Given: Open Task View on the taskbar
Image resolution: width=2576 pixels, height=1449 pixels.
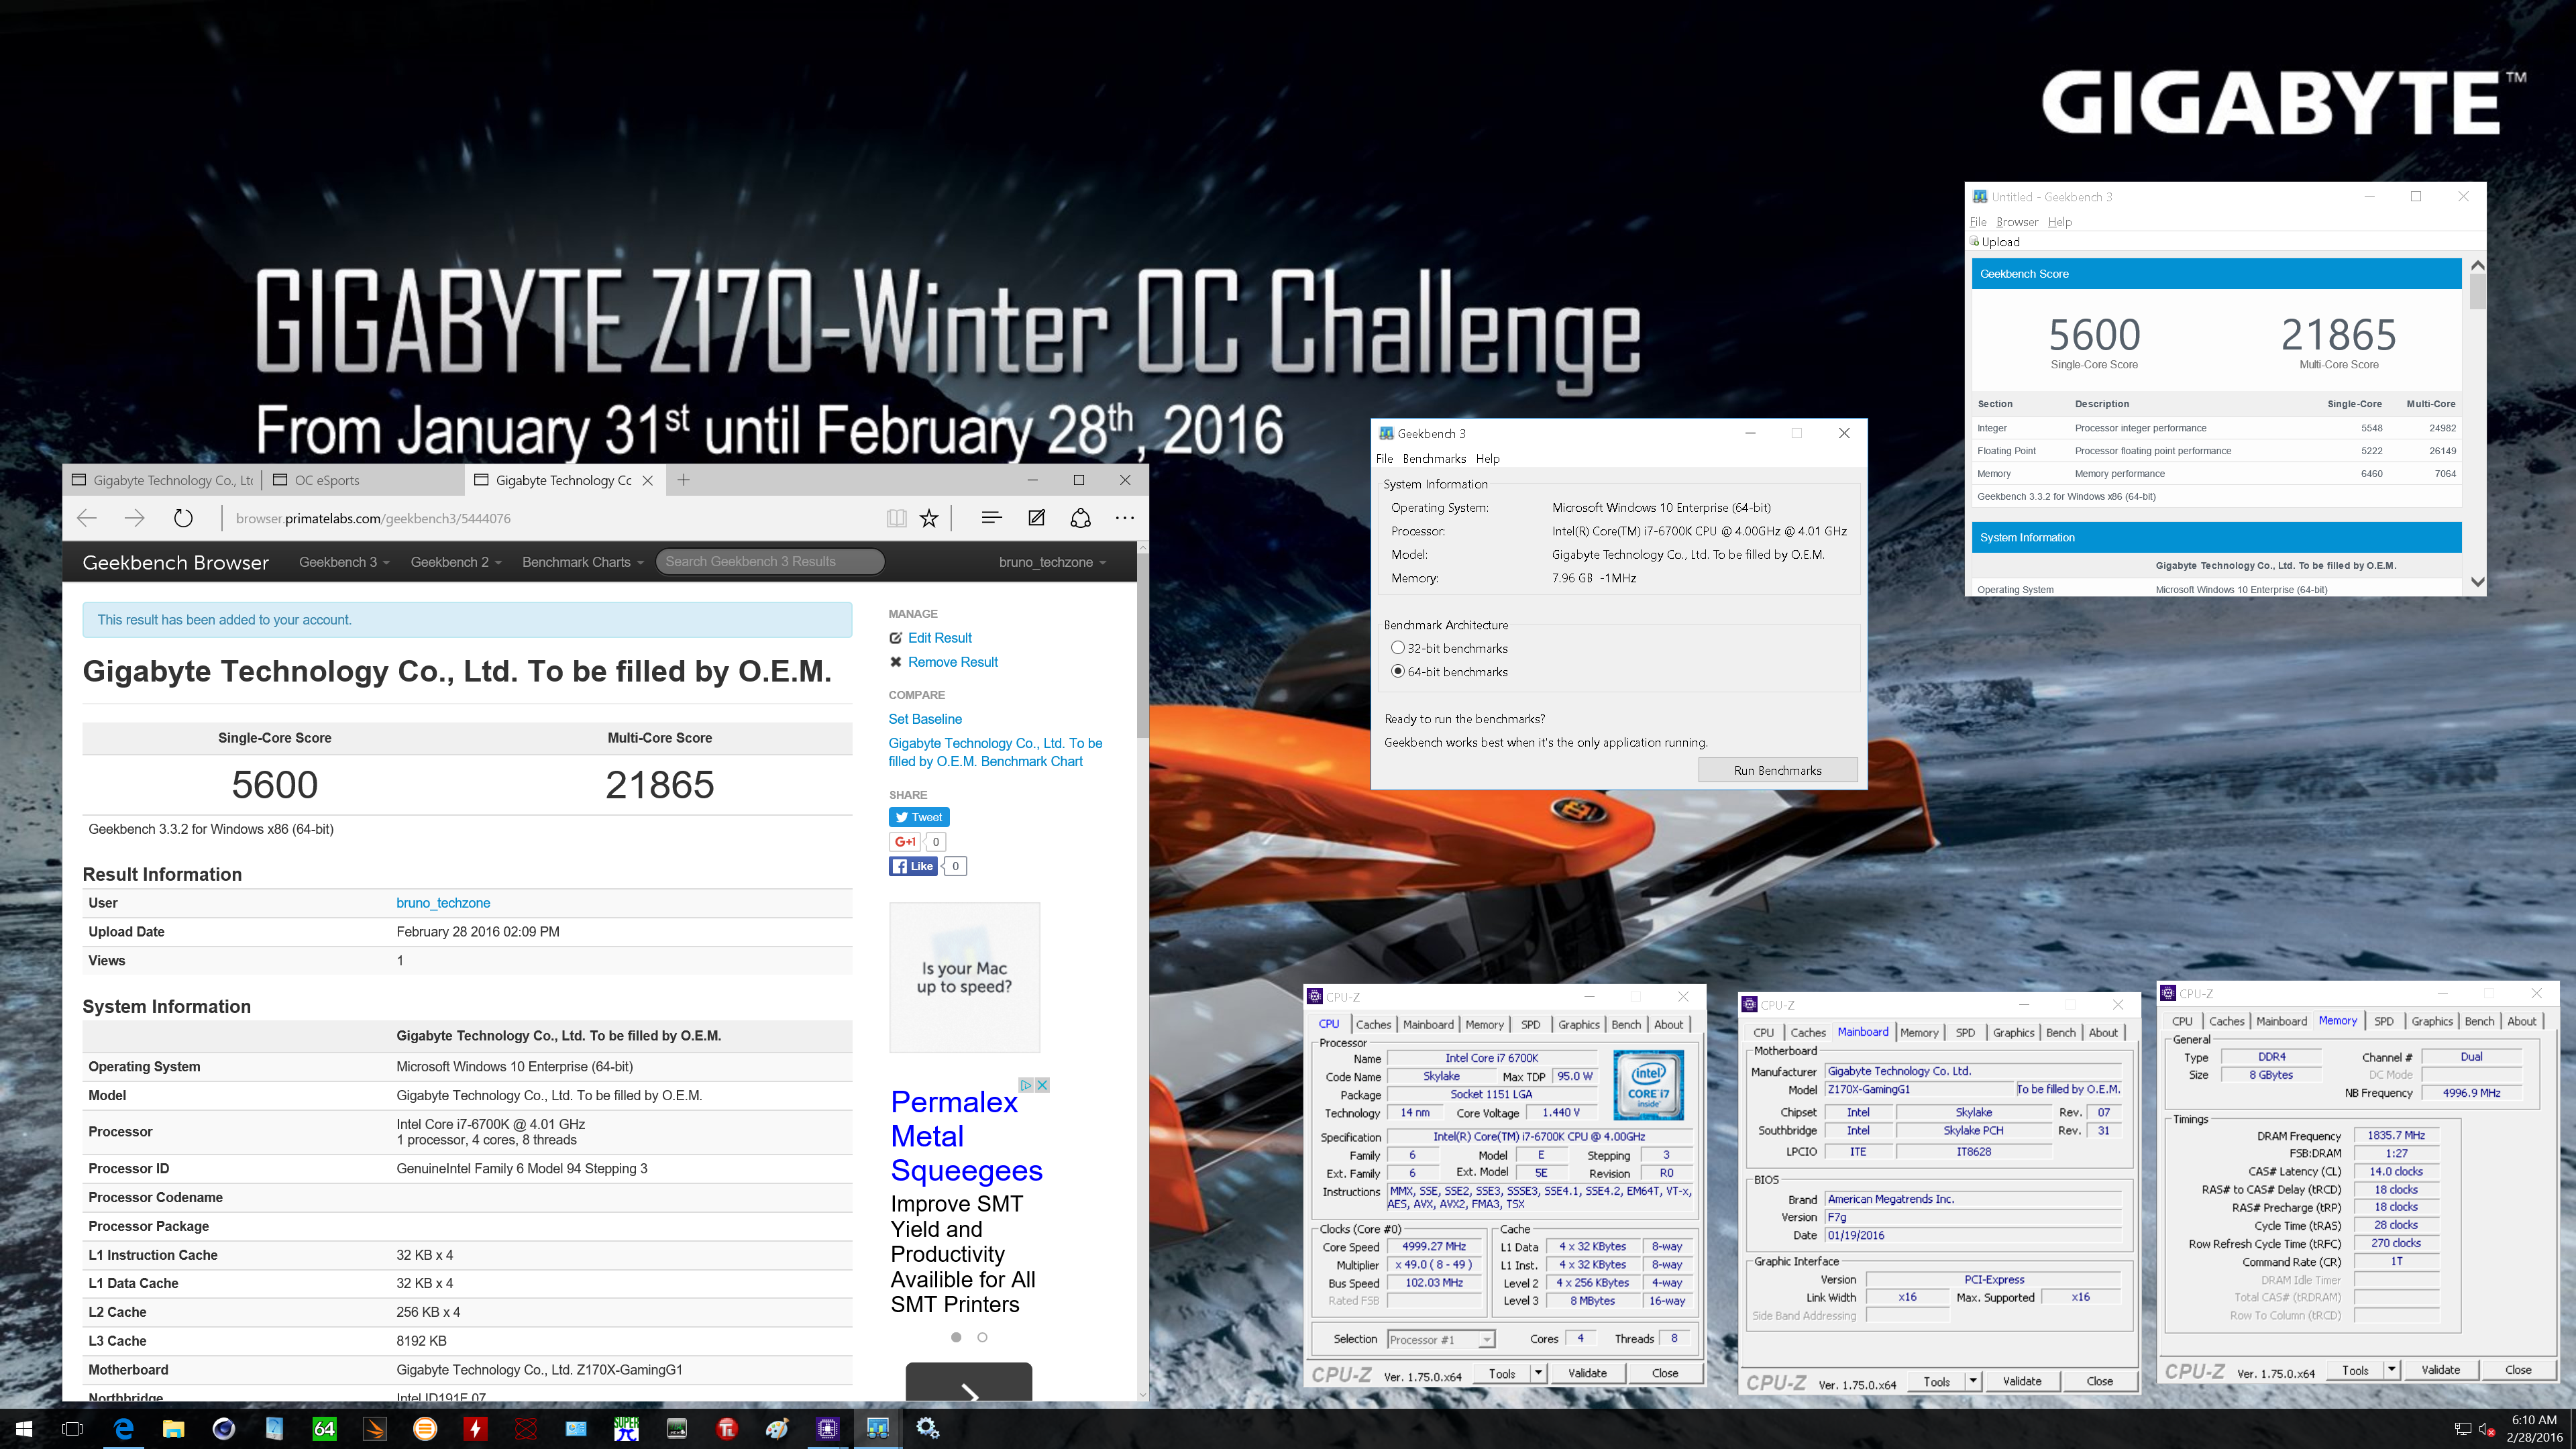Looking at the screenshot, I should [x=72, y=1429].
